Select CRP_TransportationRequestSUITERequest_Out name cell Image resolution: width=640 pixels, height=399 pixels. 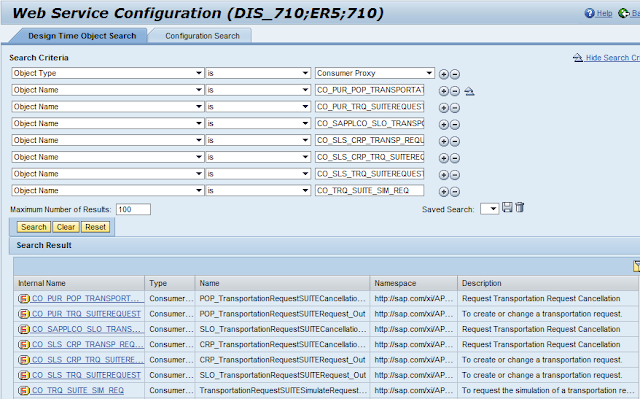point(282,360)
